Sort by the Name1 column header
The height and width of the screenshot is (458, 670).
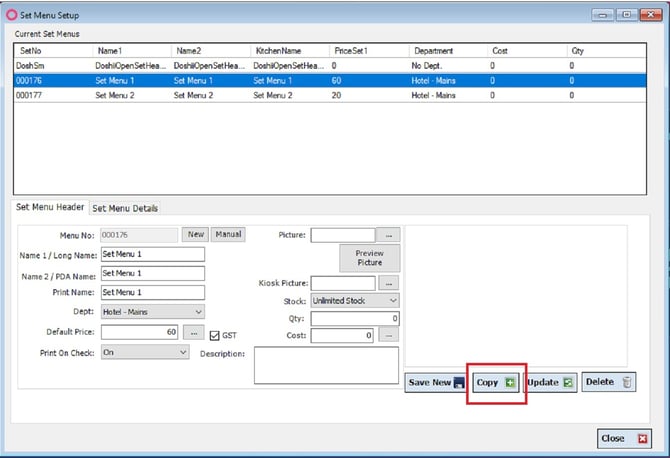coord(132,51)
